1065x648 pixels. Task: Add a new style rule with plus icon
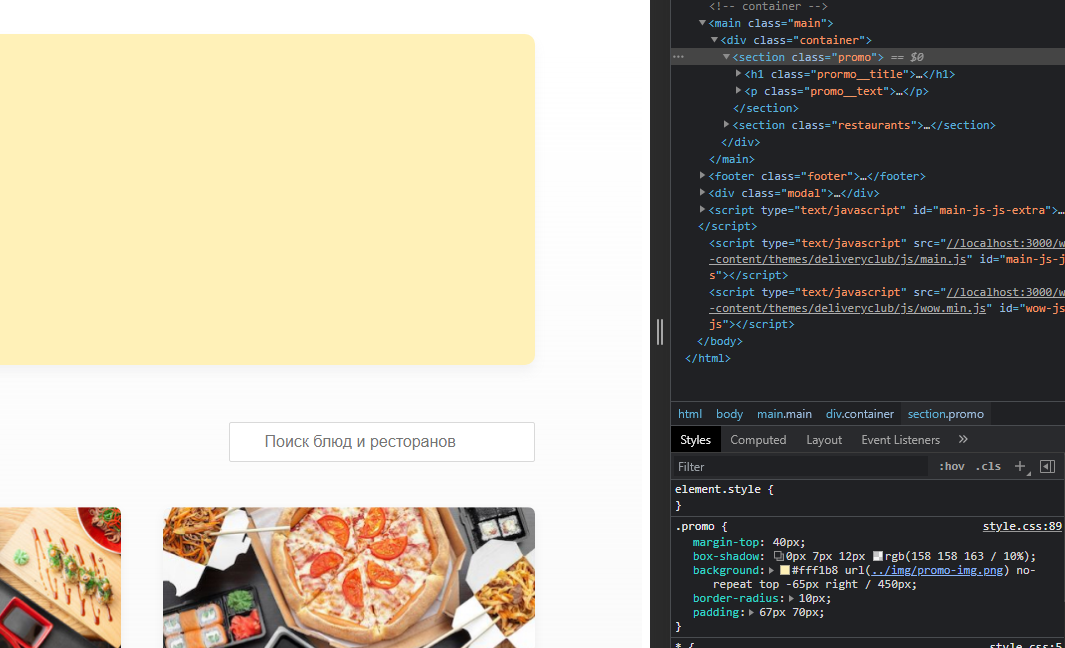[x=1019, y=466]
